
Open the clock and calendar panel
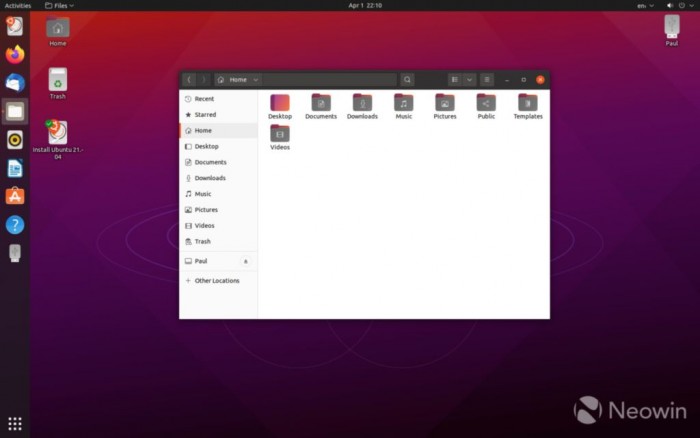coord(365,5)
